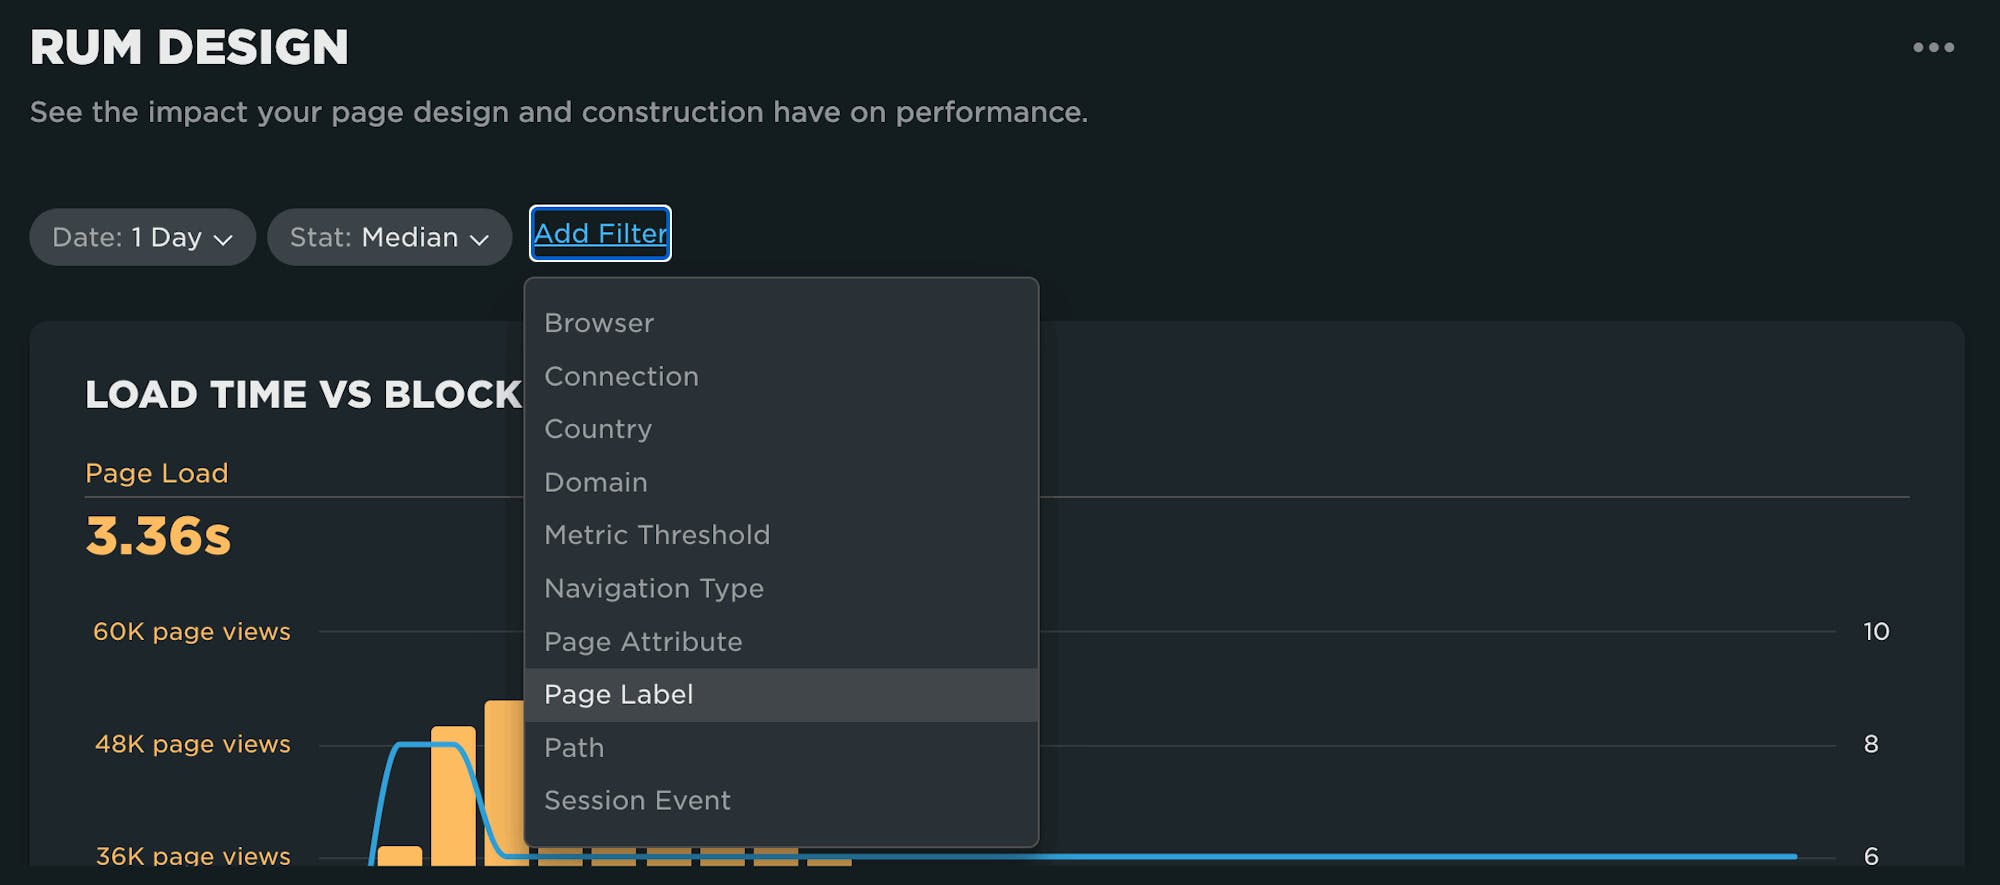The width and height of the screenshot is (2000, 885).
Task: Select Session Event filter option
Action: click(637, 800)
